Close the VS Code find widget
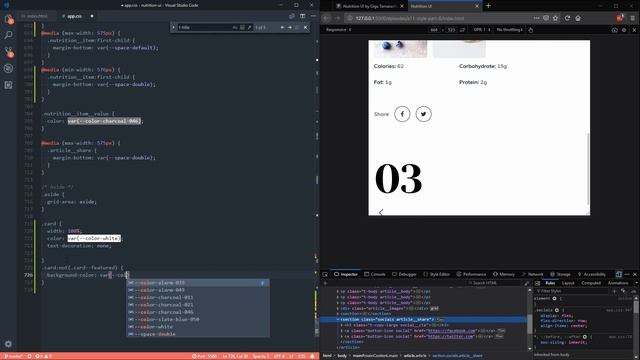640x360 pixels. pos(306,27)
